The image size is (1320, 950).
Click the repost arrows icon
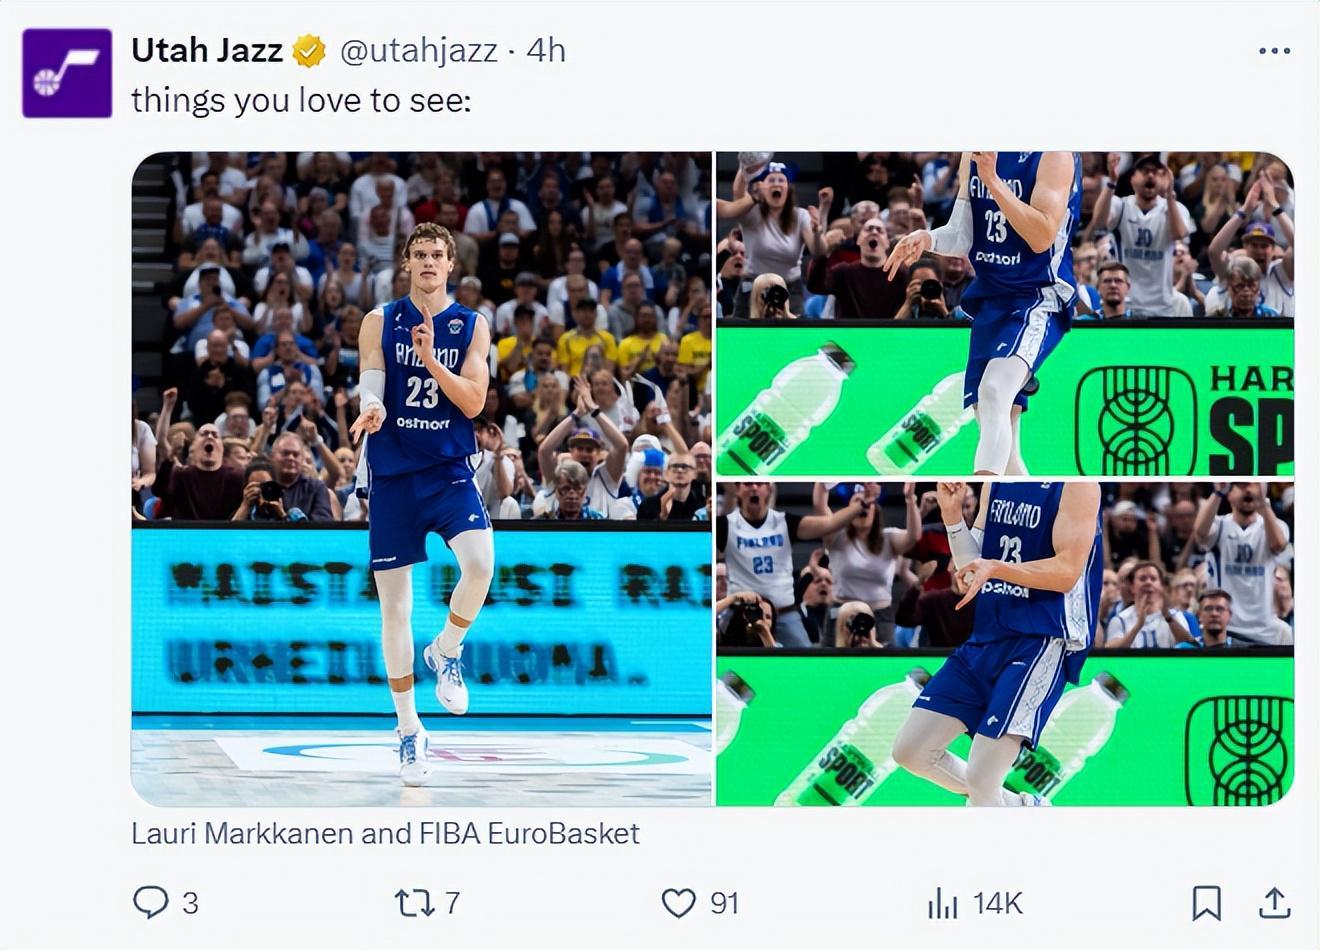point(413,903)
